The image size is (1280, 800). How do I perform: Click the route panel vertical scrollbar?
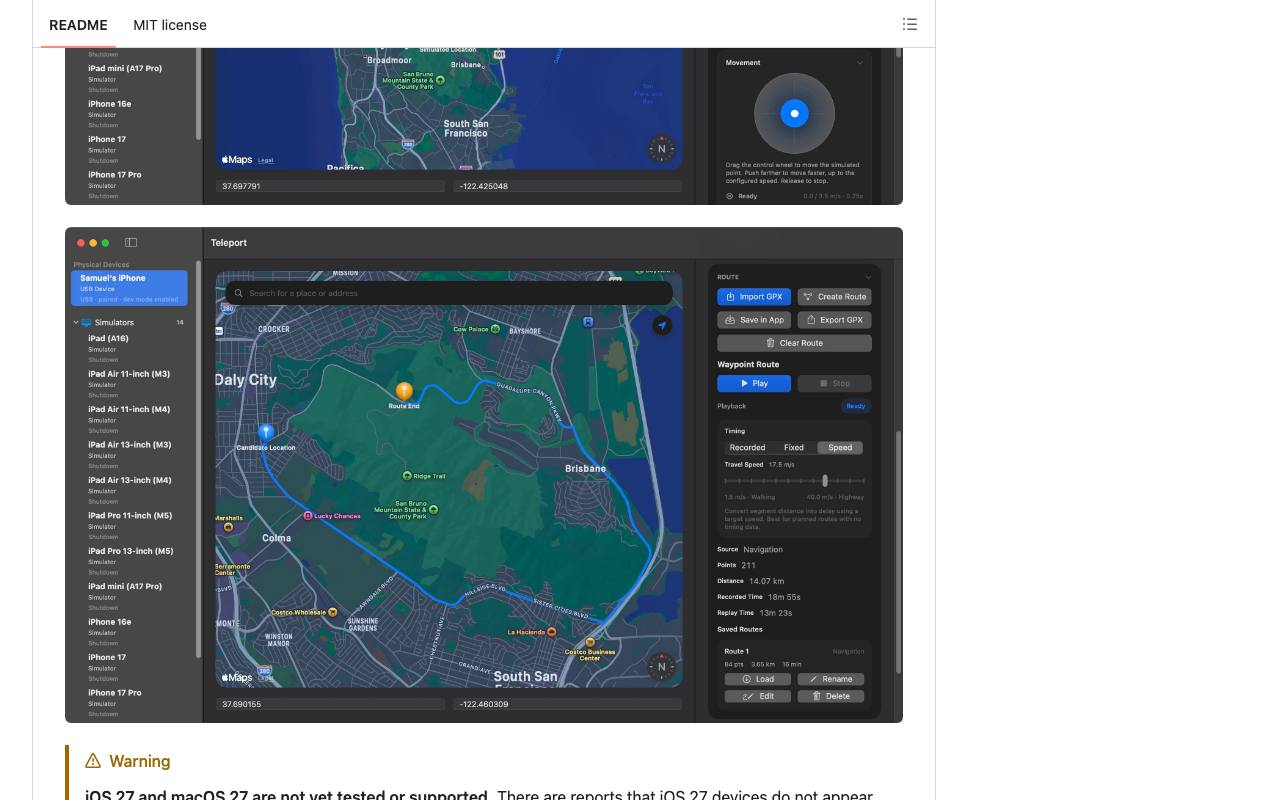(x=898, y=552)
